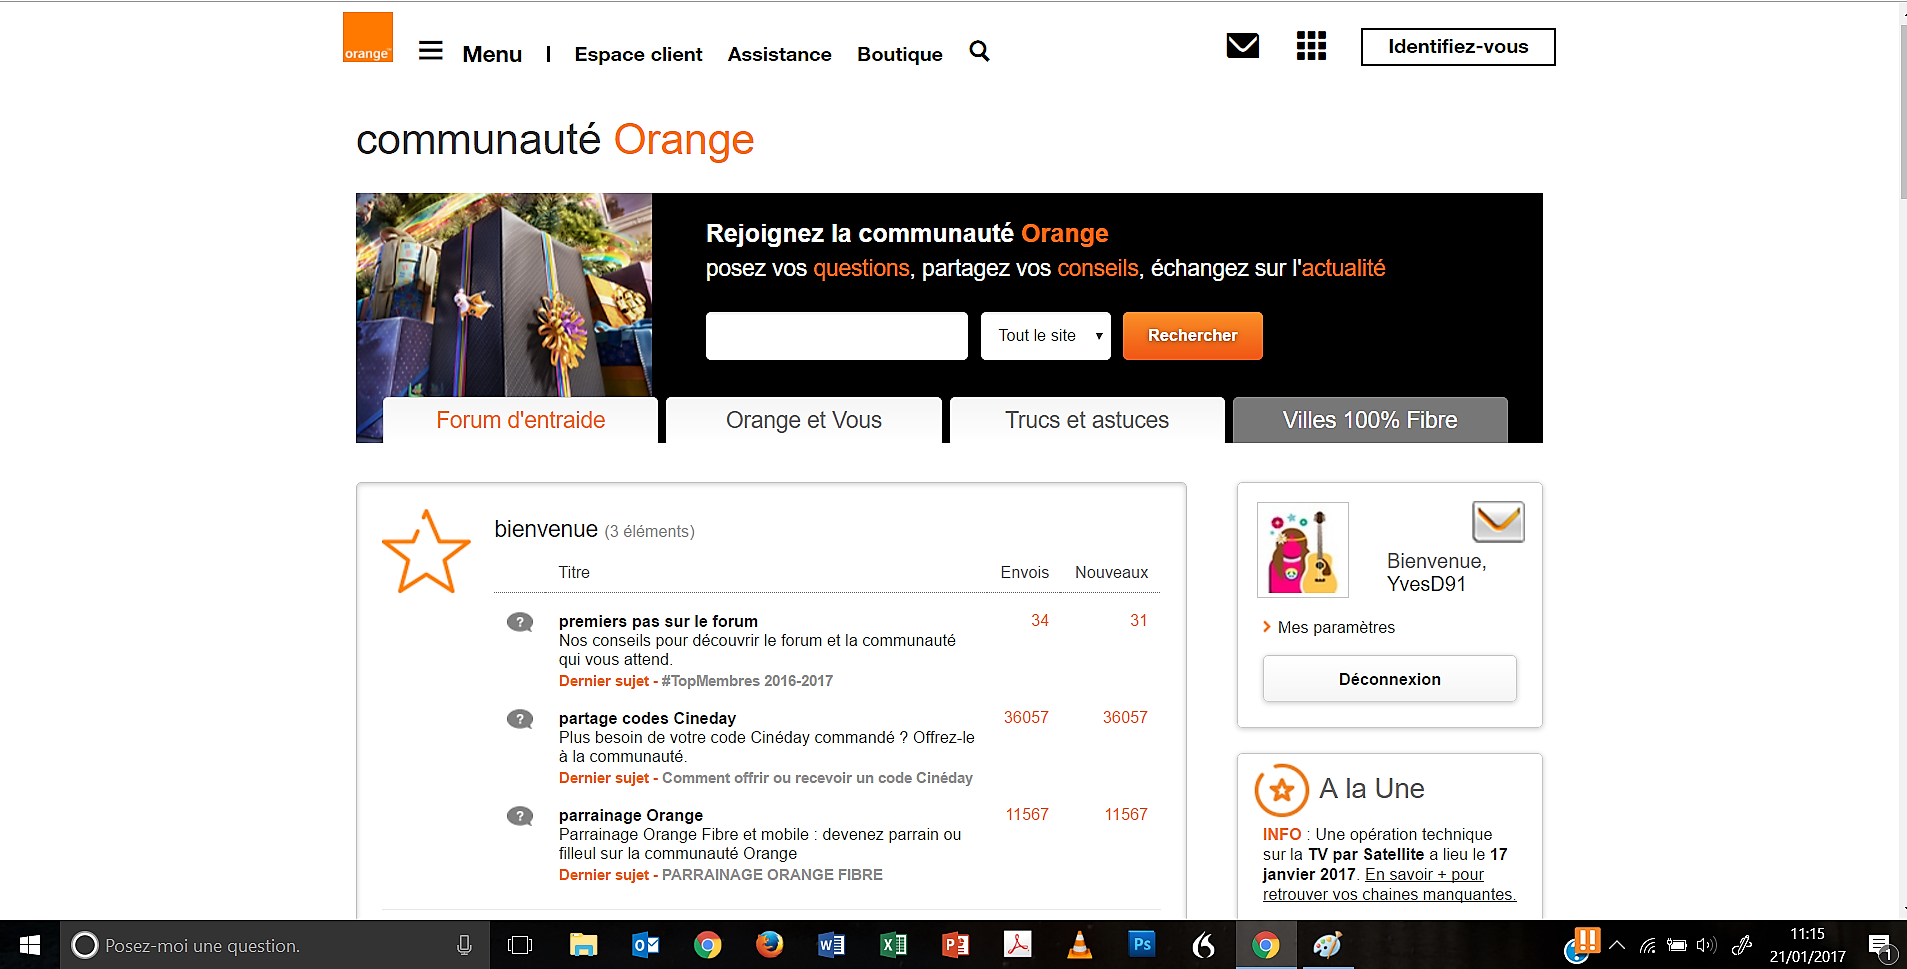Viewport: 1907px width, 969px height.
Task: Click the 'A la Une' heading
Action: coord(1372,789)
